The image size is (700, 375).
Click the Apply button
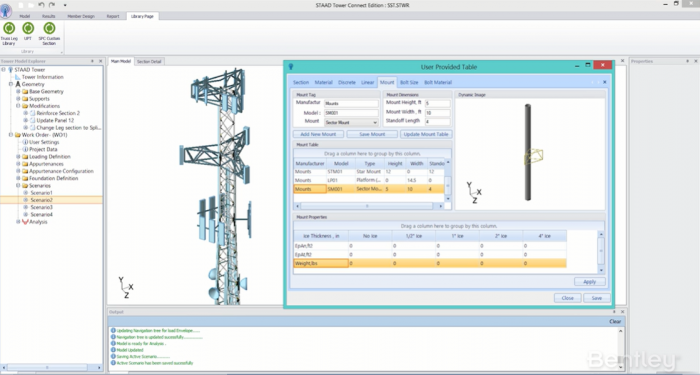click(590, 282)
